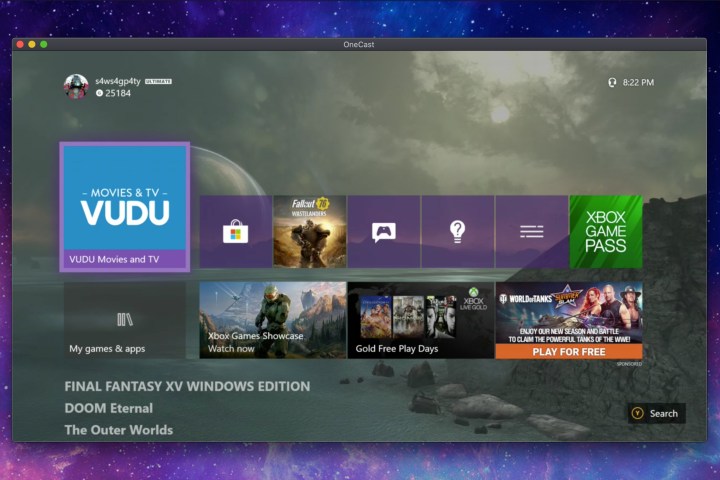Open the Gold Free Play Days promotion
The image size is (720, 480).
tap(420, 320)
